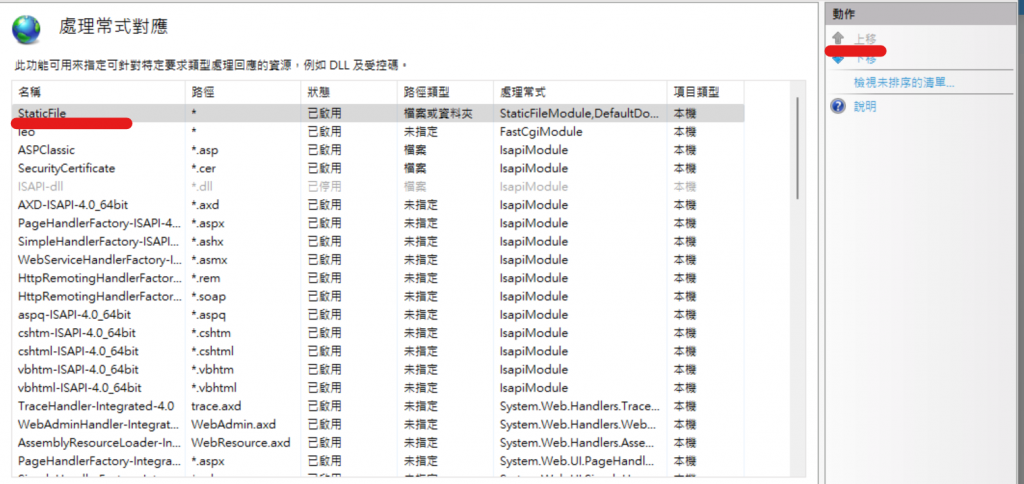Image resolution: width=1024 pixels, height=484 pixels.
Task: Sort by the 項目類型 column header
Action: [706, 93]
